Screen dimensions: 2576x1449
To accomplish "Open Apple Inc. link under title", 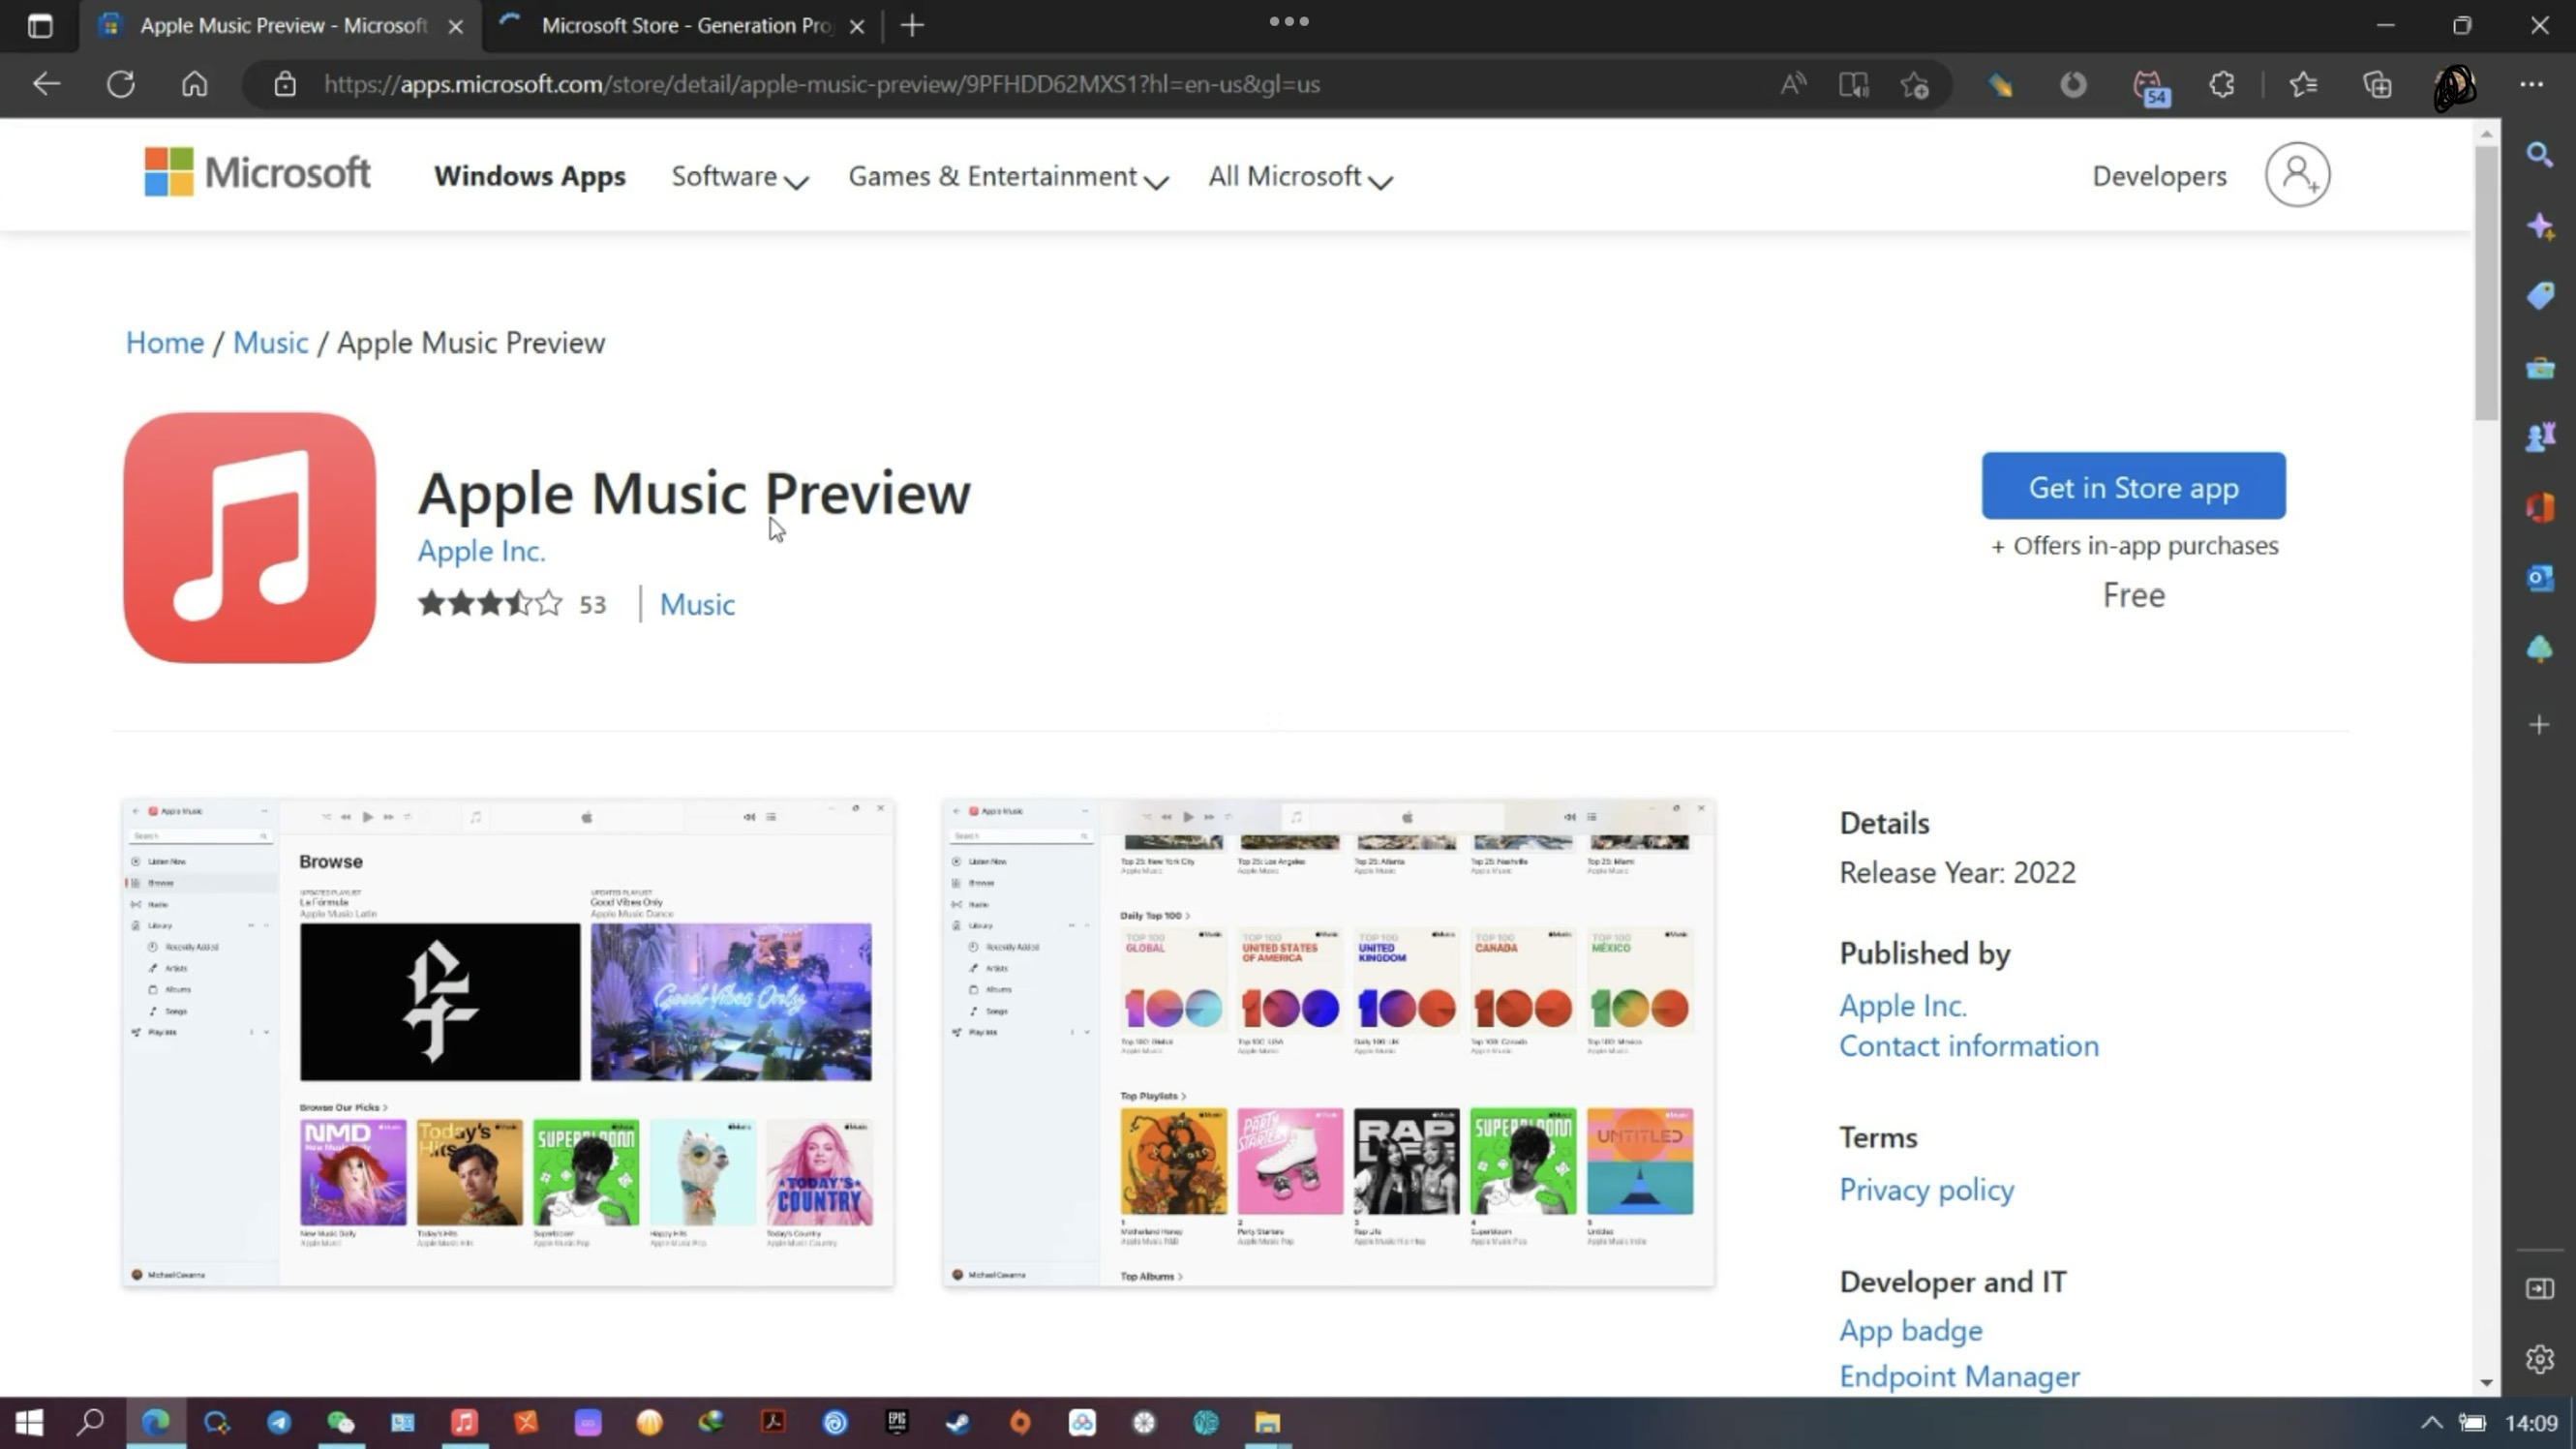I will coord(481,551).
